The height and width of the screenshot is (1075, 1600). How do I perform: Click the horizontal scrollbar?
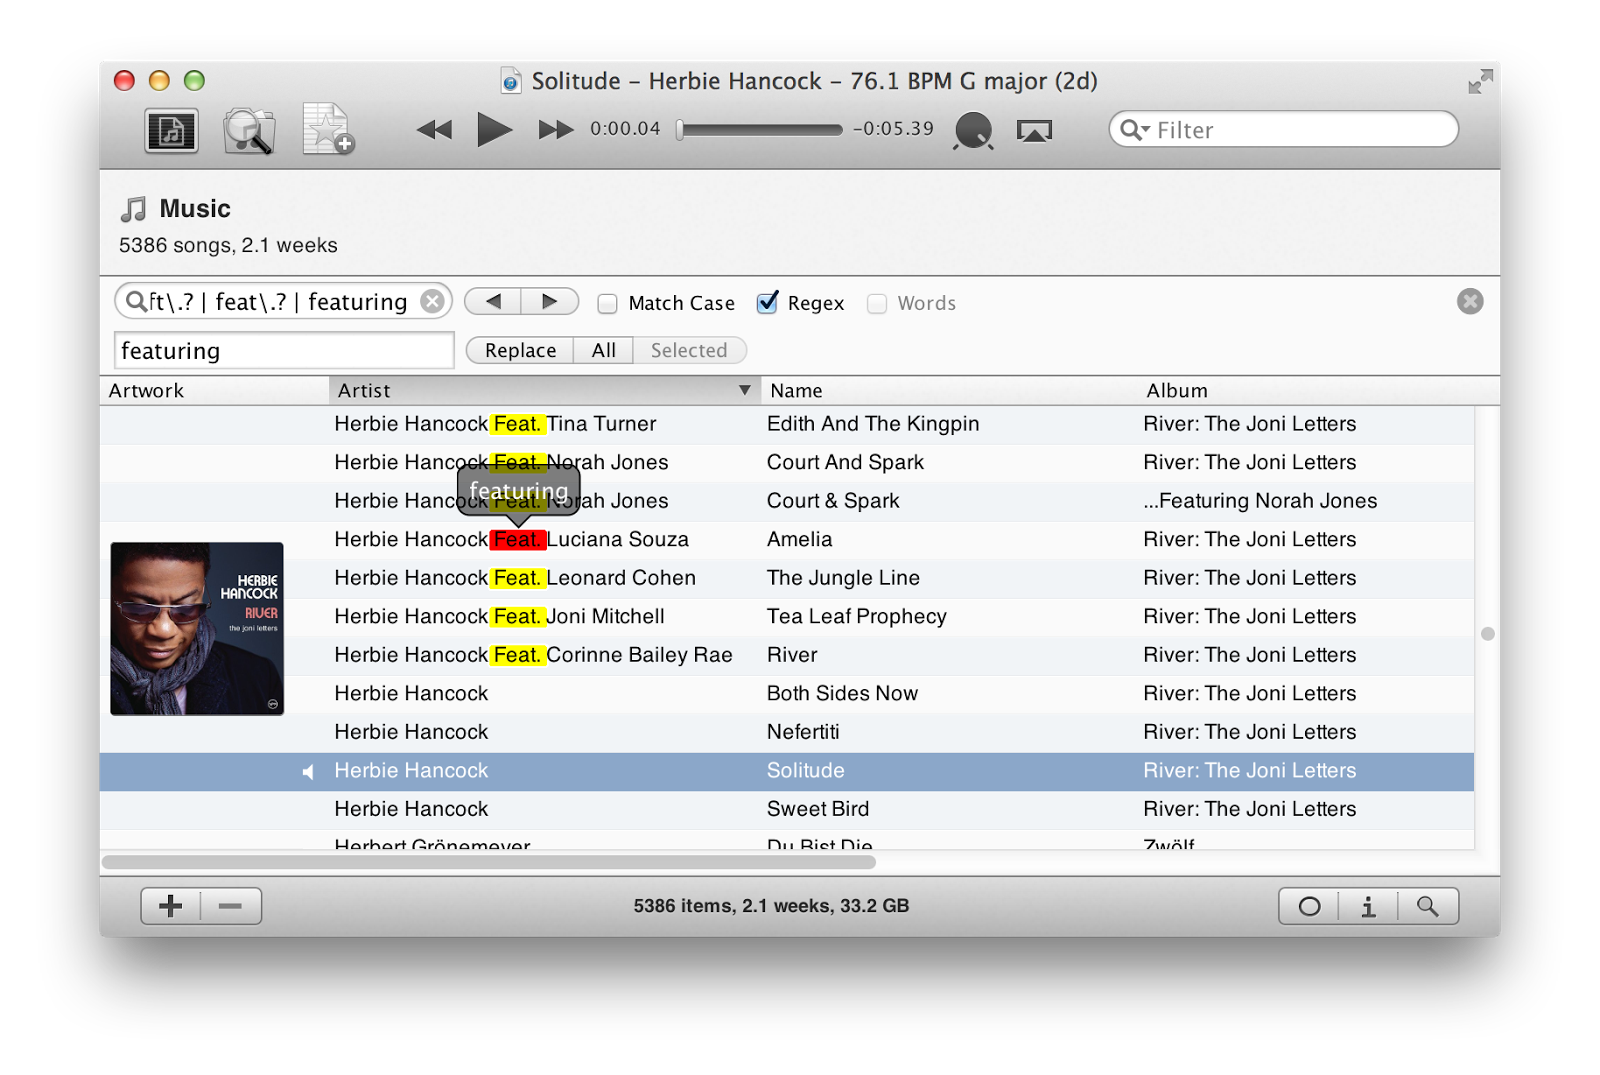tap(489, 862)
